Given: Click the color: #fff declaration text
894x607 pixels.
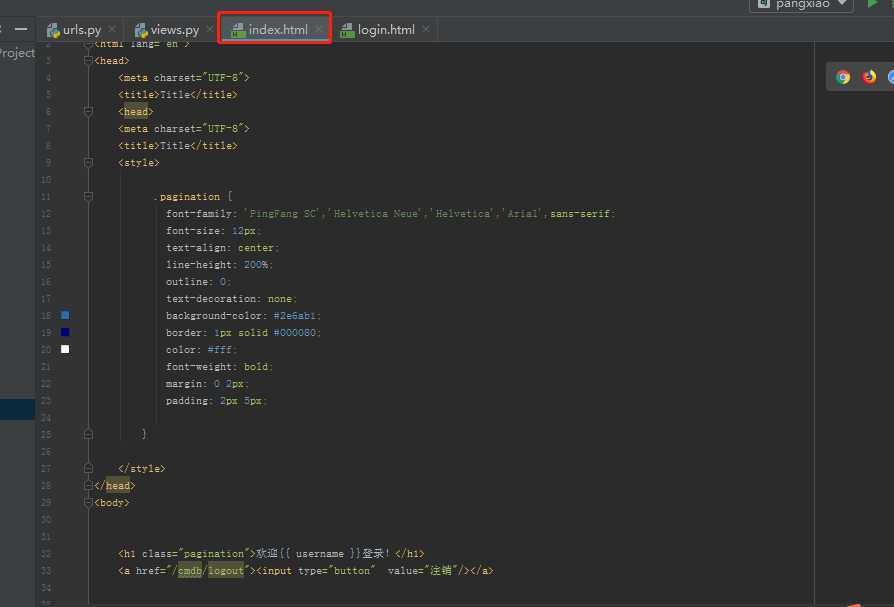Looking at the screenshot, I should (x=201, y=349).
